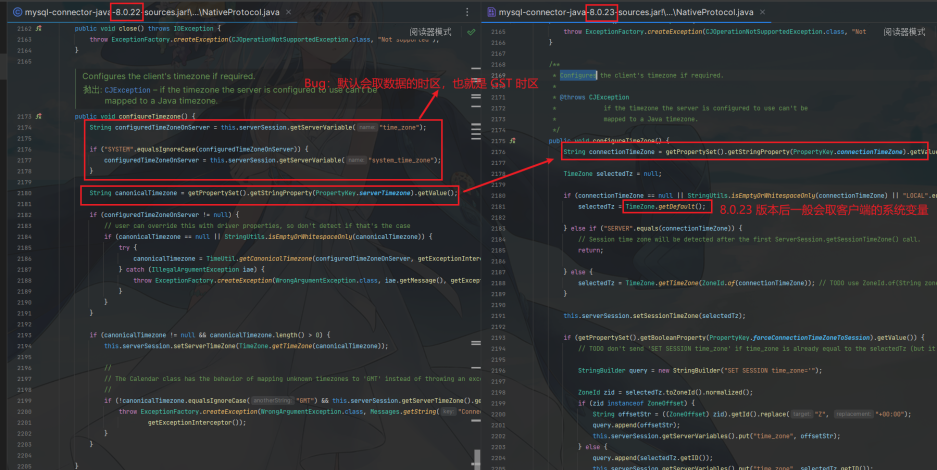Click line number 2183 in the left gutter
This screenshot has width=937, height=470.
25,226
